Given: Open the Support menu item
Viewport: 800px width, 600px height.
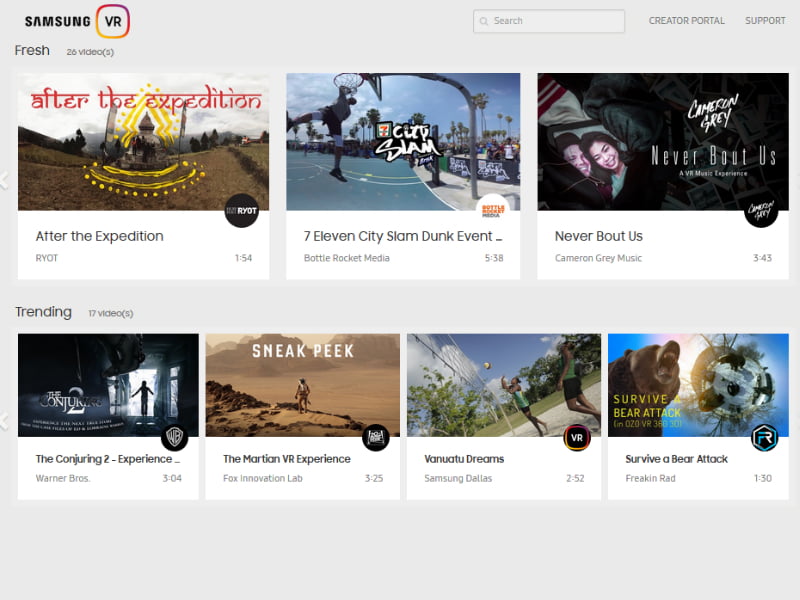Looking at the screenshot, I should coord(765,21).
